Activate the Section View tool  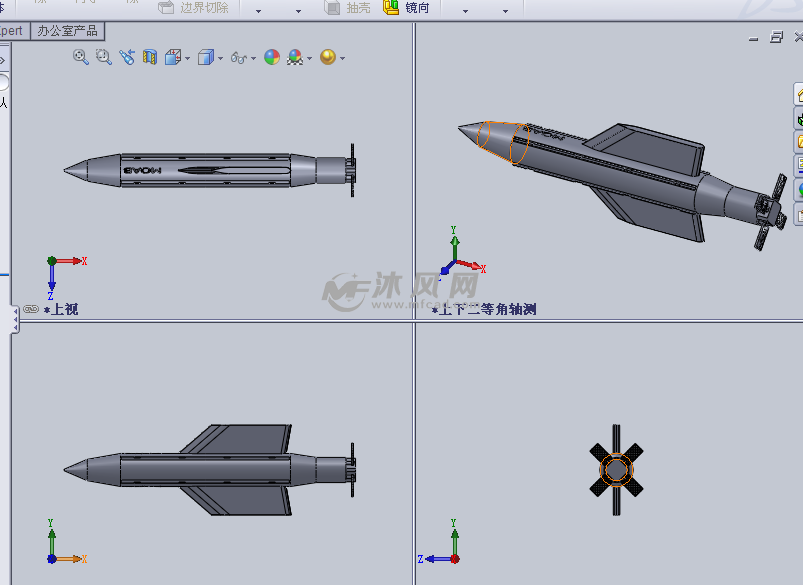tap(150, 57)
